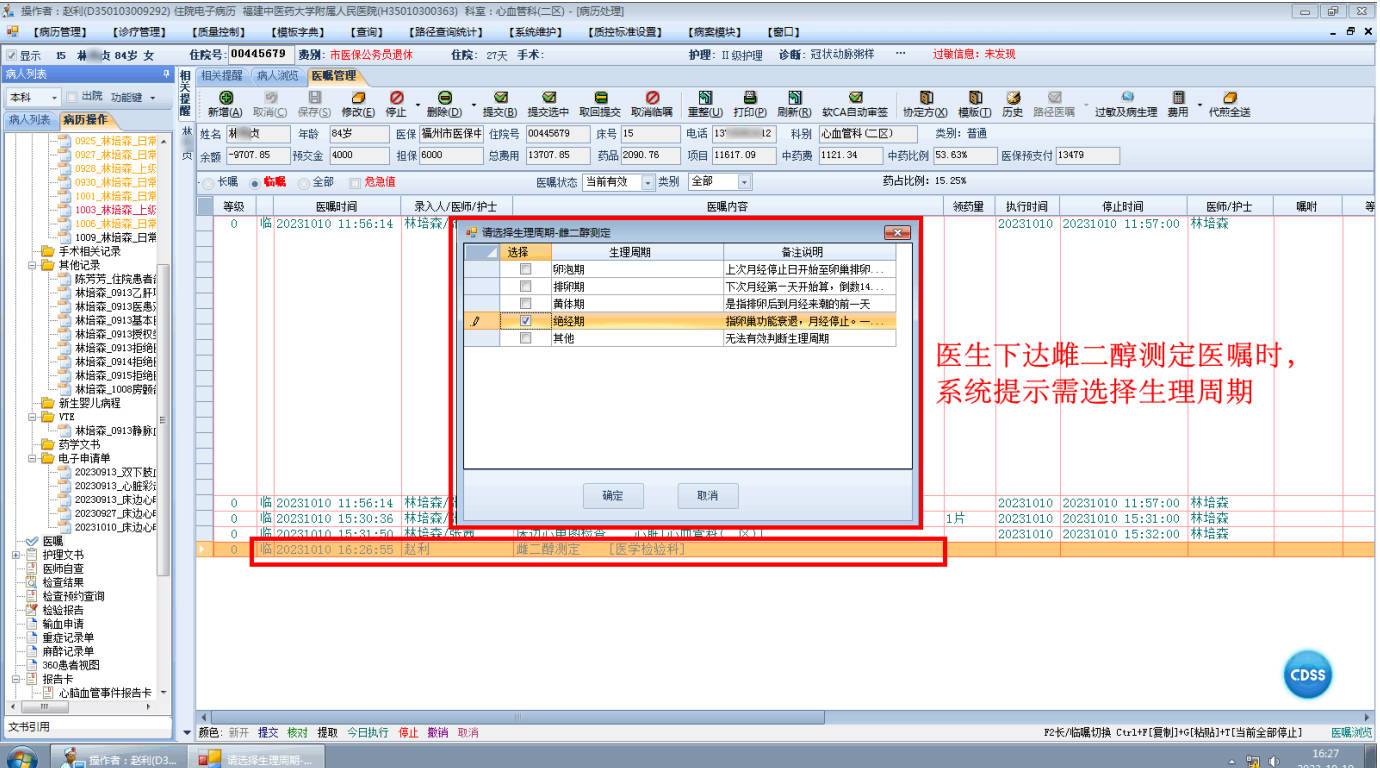Image resolution: width=1380 pixels, height=768 pixels.
Task: Click the 修改(E) edit order icon
Action: (358, 98)
